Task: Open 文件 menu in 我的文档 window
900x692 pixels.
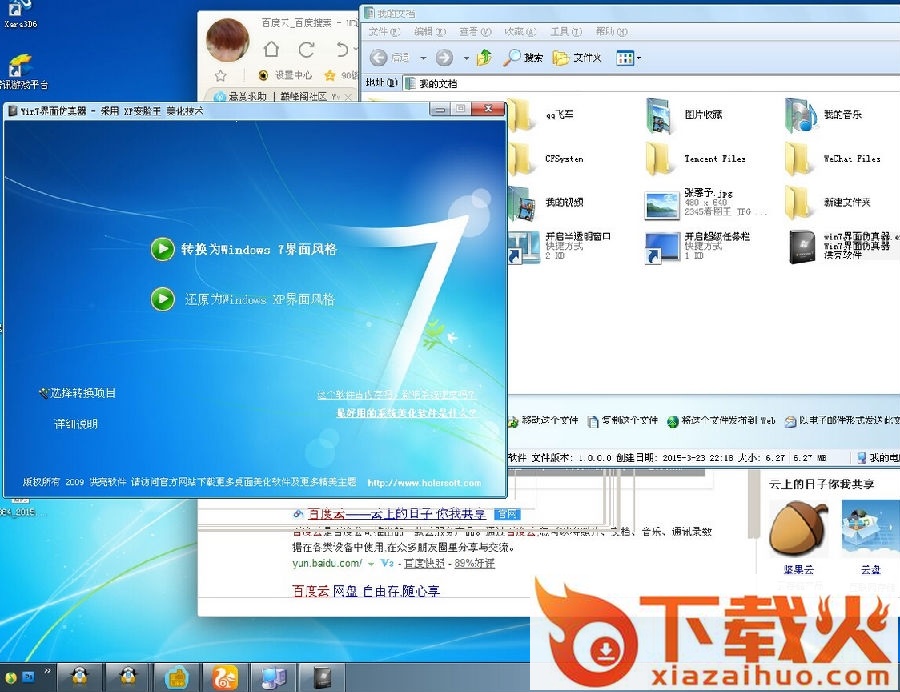Action: click(x=383, y=32)
